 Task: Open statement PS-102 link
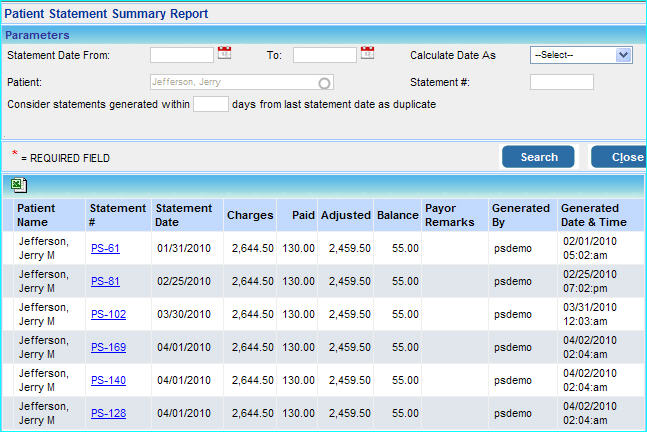[x=108, y=314]
